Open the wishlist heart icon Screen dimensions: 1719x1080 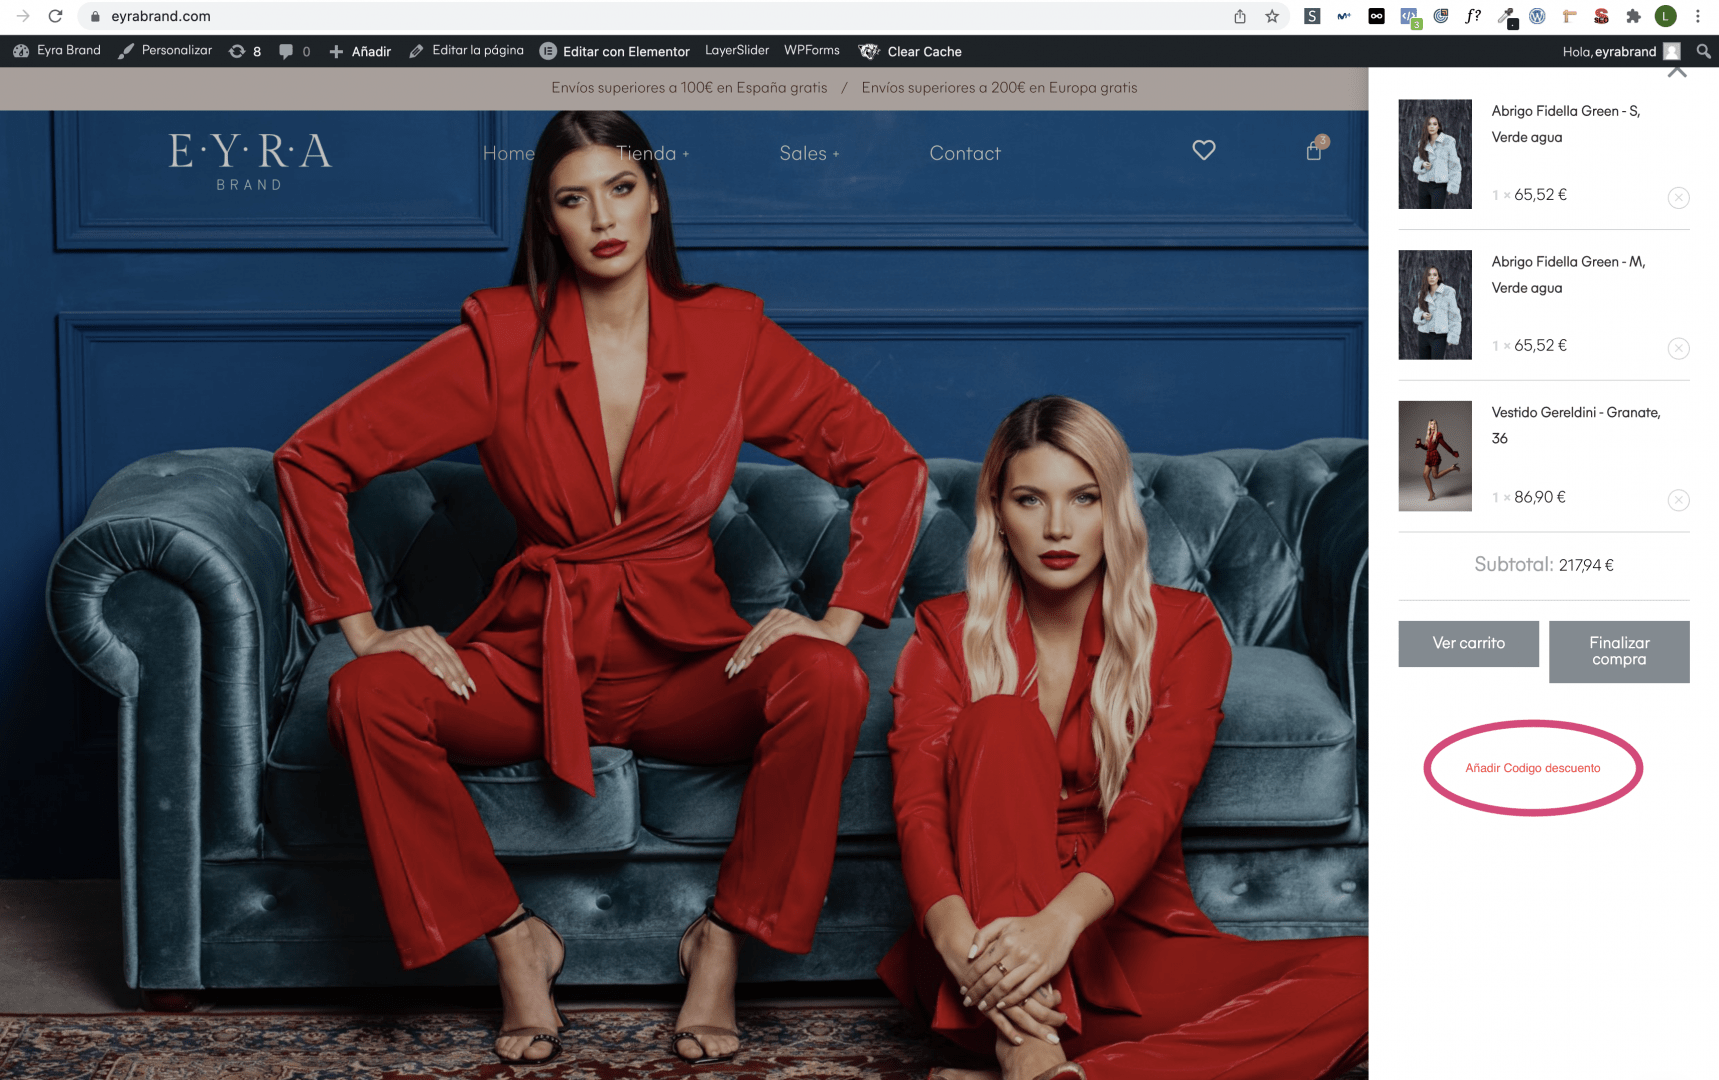click(1204, 150)
